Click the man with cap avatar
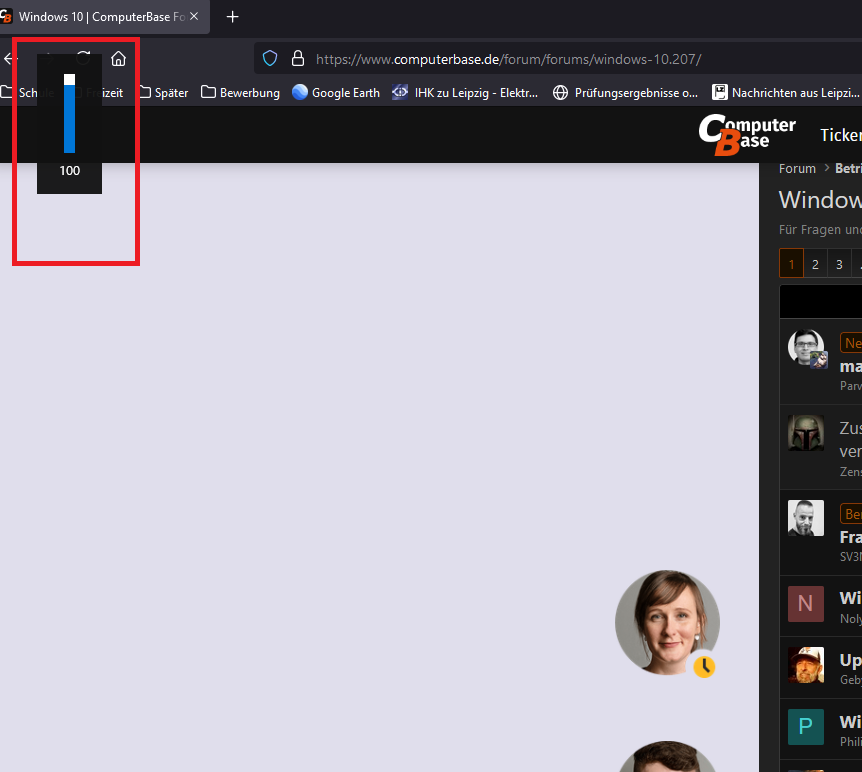Screen dimensions: 862x772 [x=806, y=665]
